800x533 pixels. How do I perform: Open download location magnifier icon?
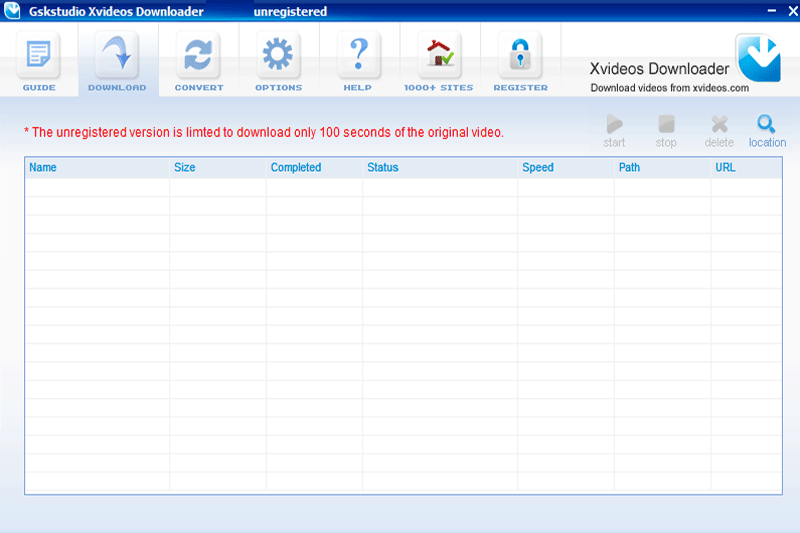[x=766, y=123]
